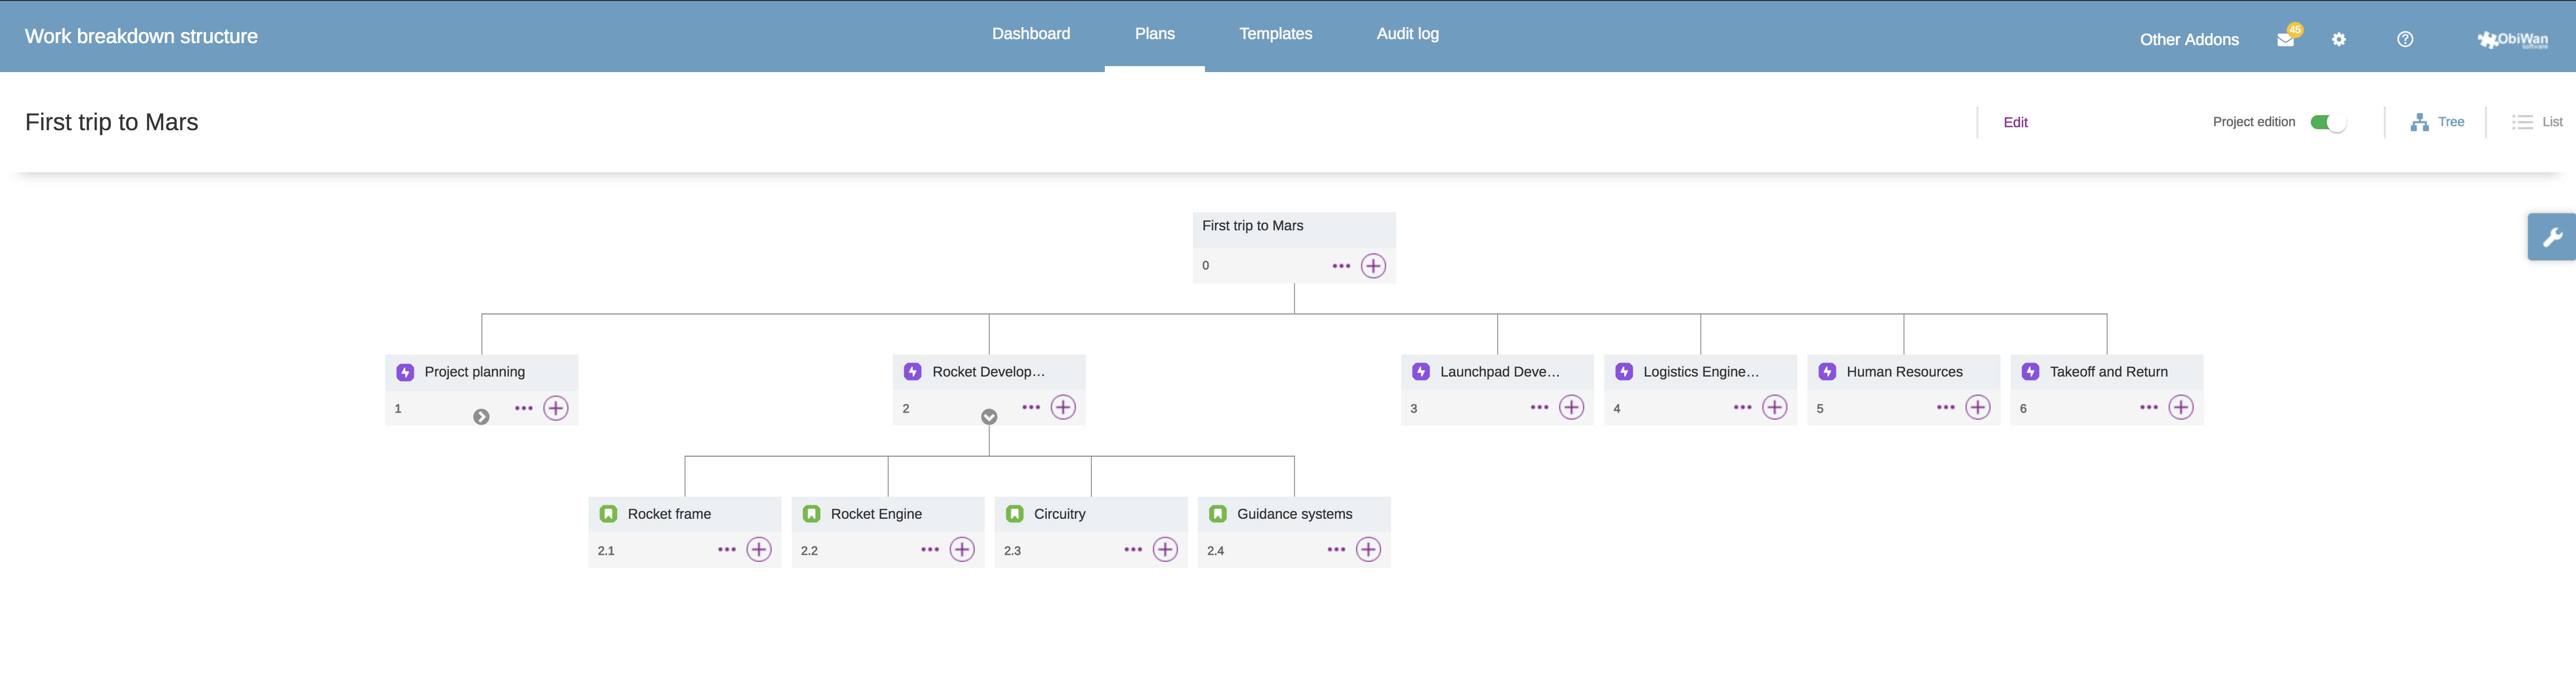Open three-dot menu for Rocket Engine
2576x673 pixels.
point(930,550)
